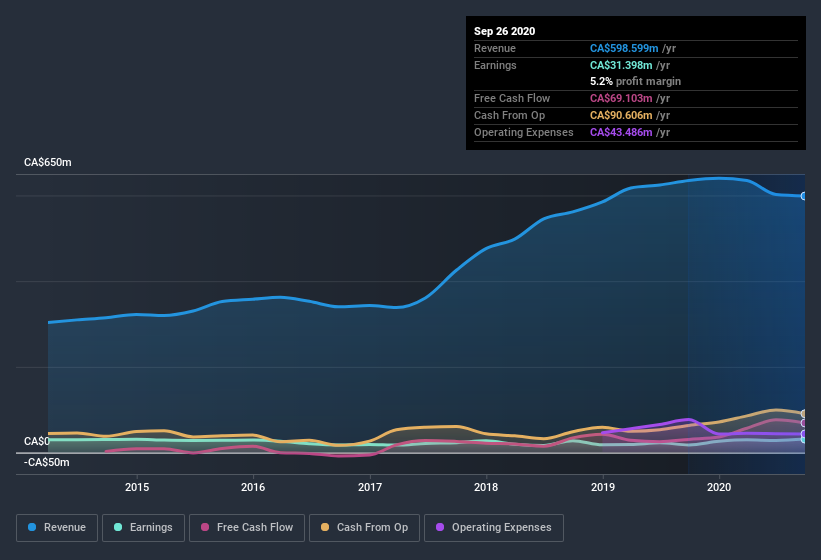
Task: Click the Revenue endpoint marker on chart
Action: click(x=804, y=196)
